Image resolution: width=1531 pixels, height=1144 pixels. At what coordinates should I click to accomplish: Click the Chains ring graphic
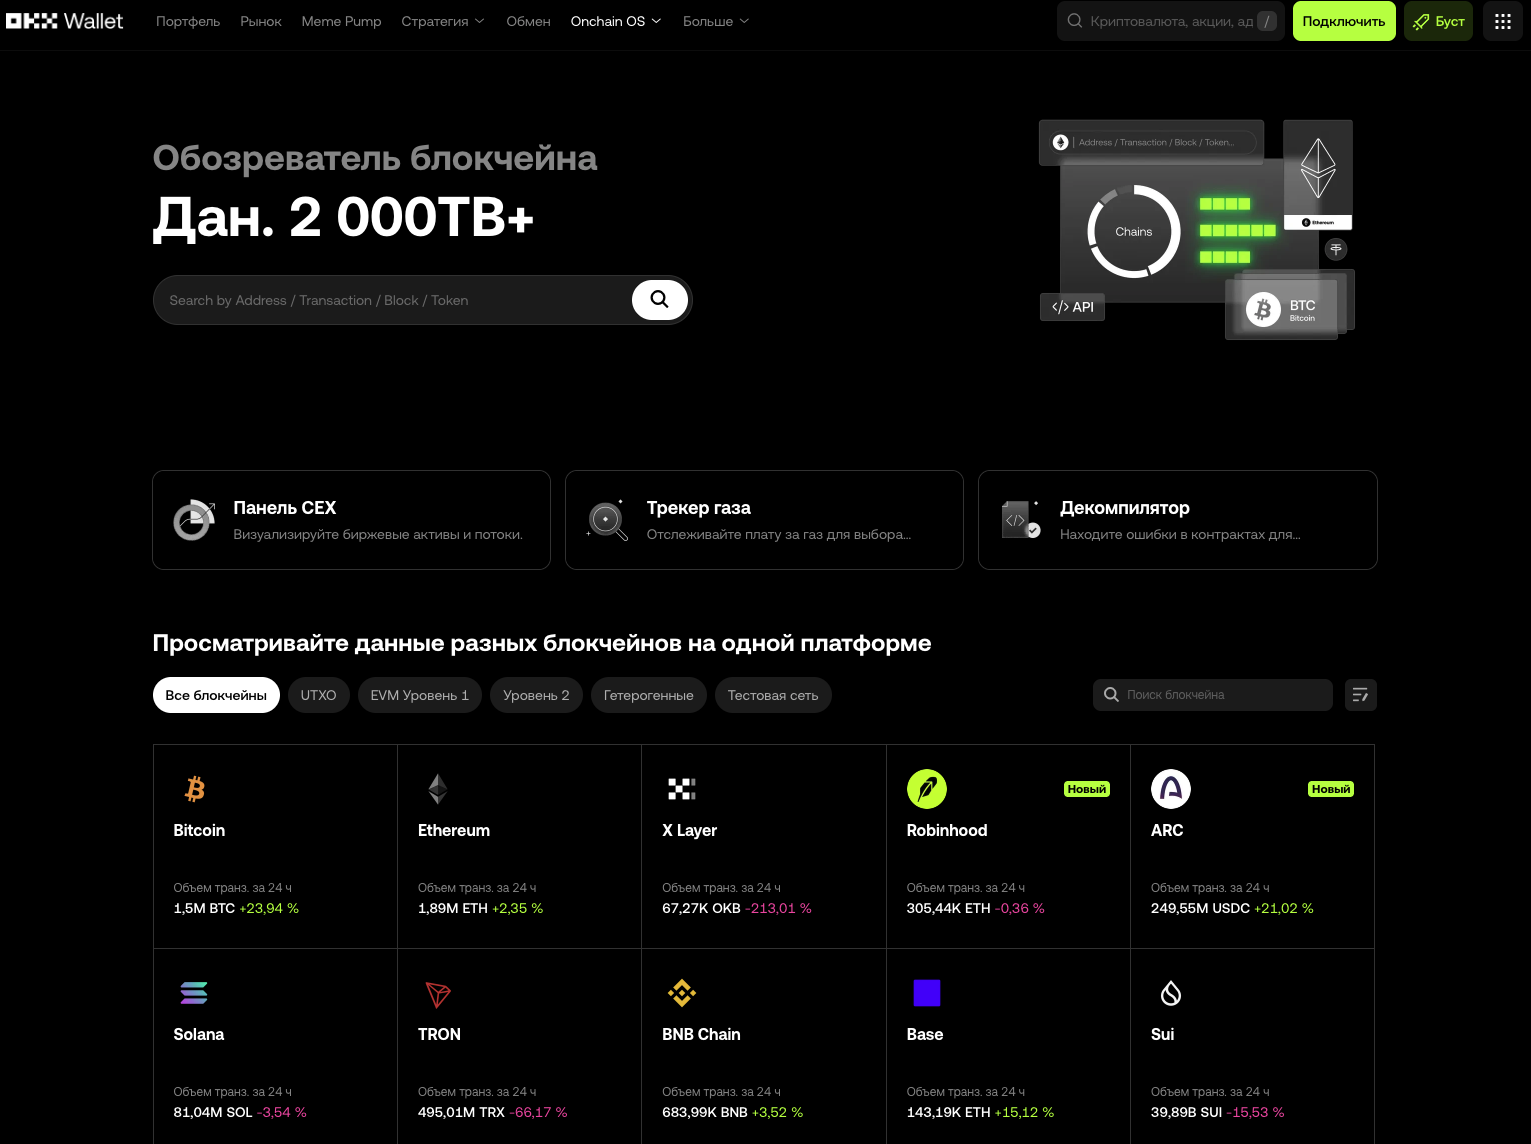pyautogui.click(x=1134, y=231)
